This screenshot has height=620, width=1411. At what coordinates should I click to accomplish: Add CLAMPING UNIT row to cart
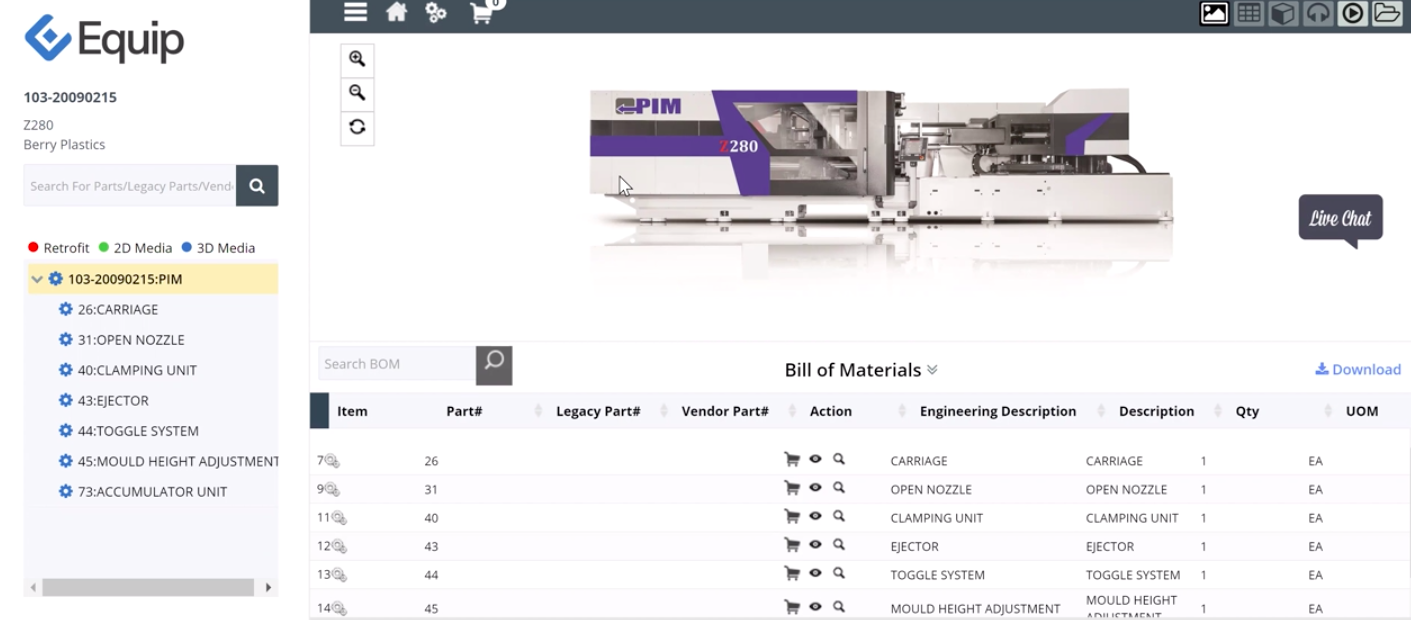792,517
